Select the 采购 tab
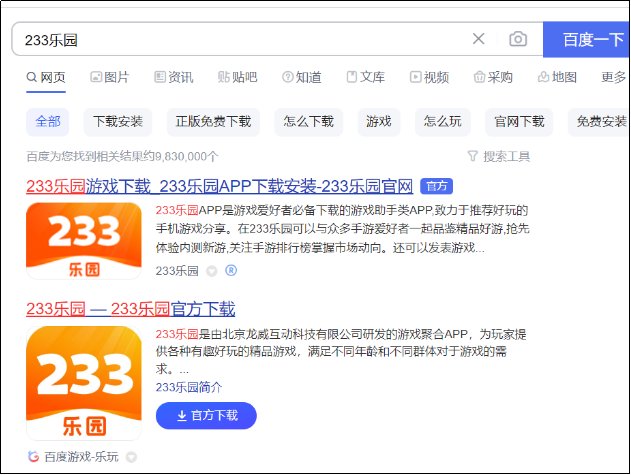Screen dimensions: 631x475 point(493,77)
